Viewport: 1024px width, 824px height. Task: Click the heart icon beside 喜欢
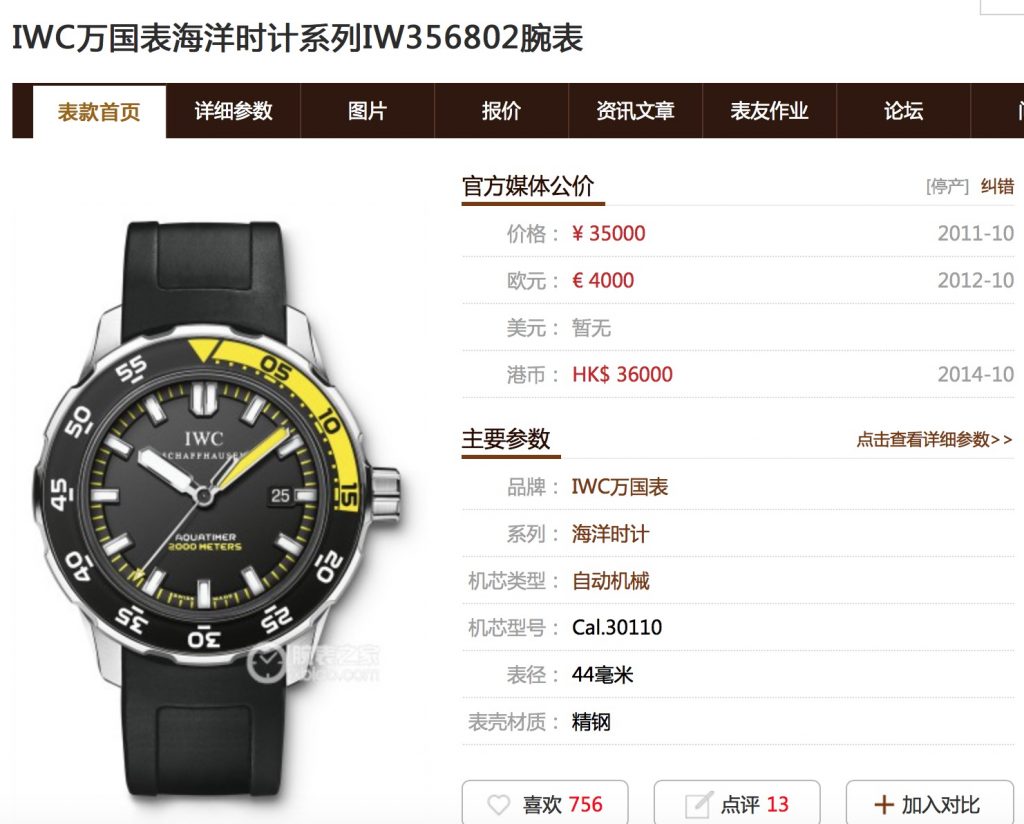coord(499,804)
